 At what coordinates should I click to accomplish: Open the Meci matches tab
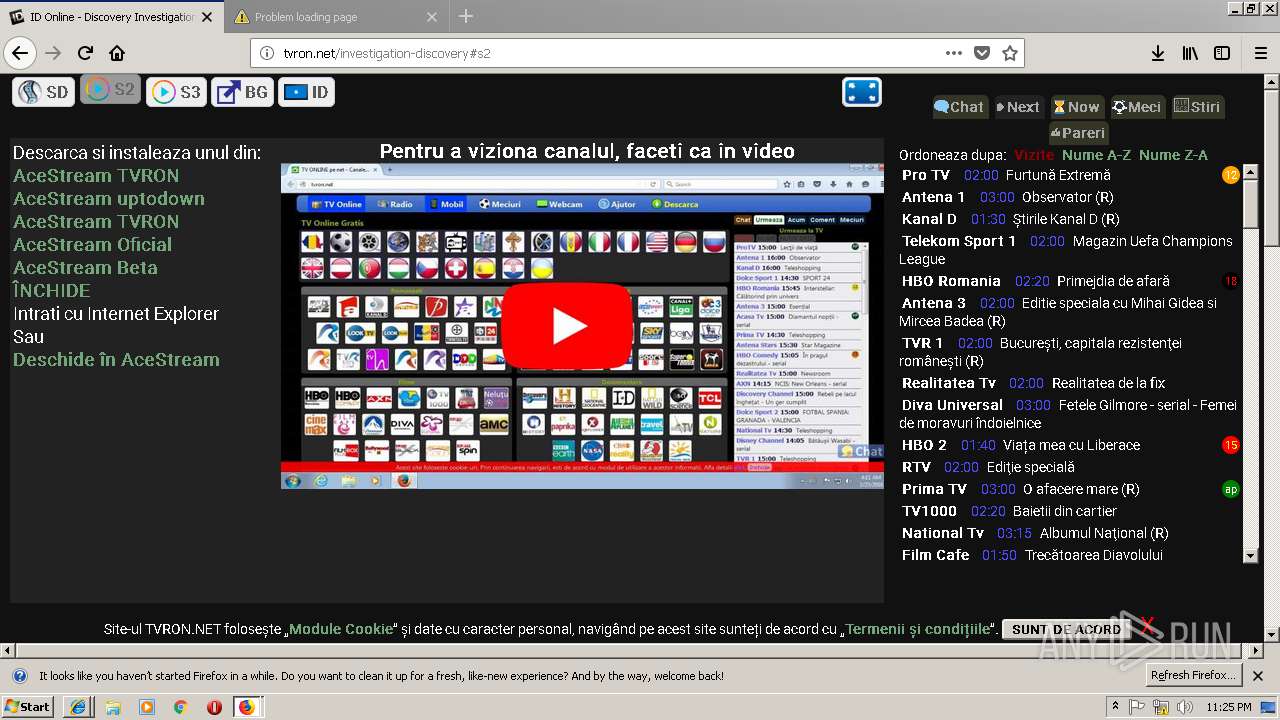[x=1137, y=107]
